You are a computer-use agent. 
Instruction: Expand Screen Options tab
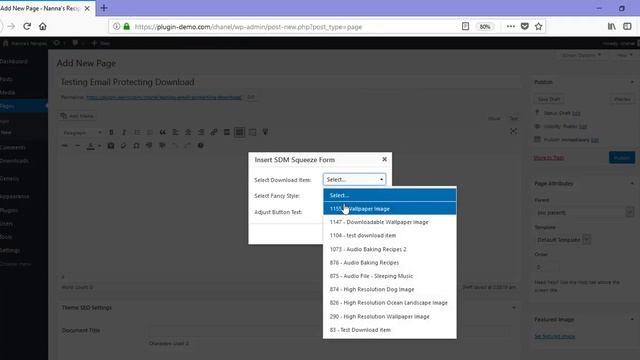(581, 55)
